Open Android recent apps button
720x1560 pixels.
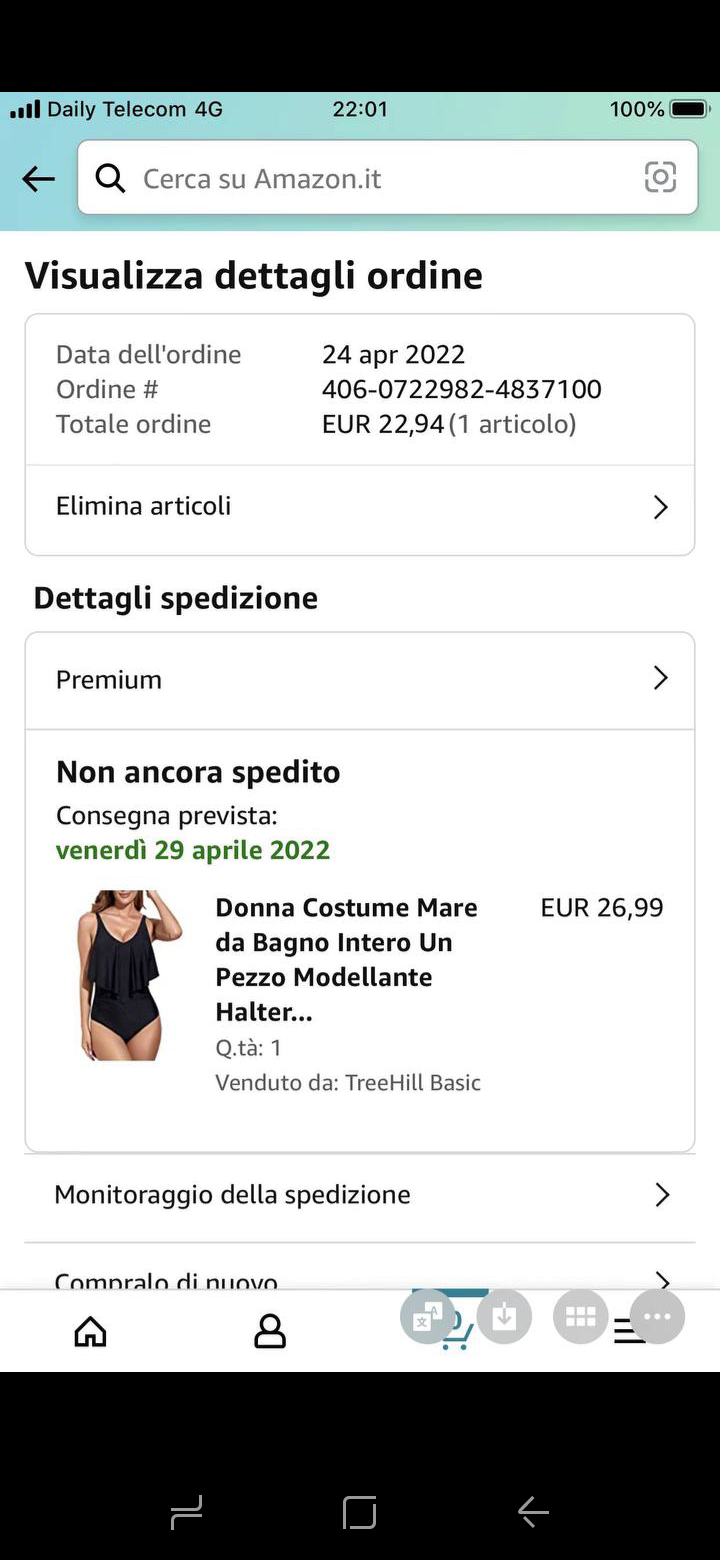(x=187, y=1512)
